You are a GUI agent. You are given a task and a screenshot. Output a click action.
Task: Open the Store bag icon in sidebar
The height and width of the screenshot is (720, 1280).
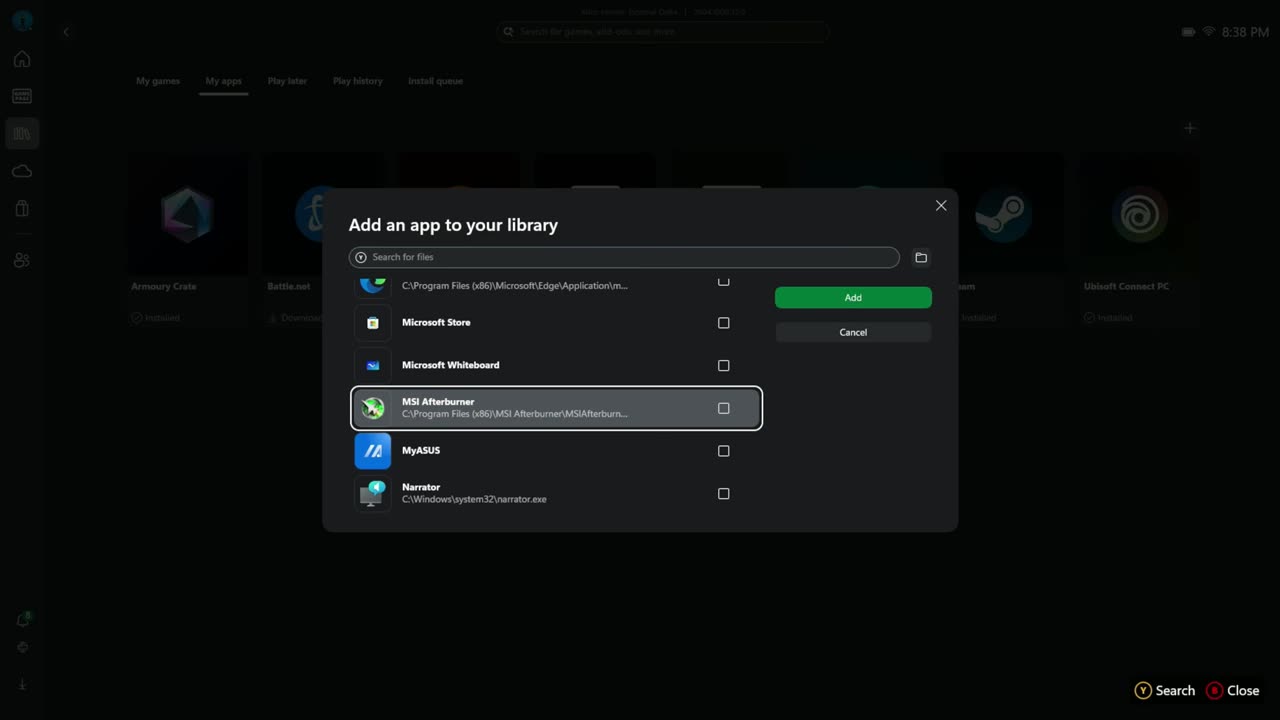pyautogui.click(x=22, y=208)
